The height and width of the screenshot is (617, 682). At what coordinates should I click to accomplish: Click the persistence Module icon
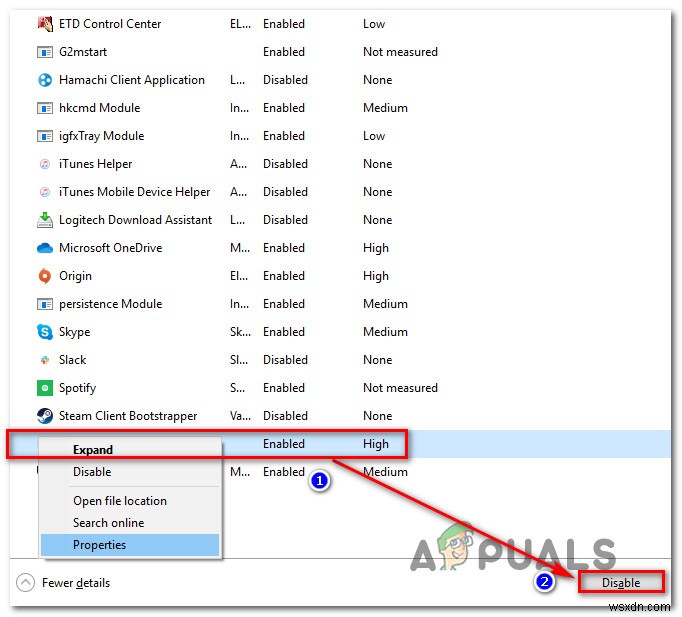point(45,304)
